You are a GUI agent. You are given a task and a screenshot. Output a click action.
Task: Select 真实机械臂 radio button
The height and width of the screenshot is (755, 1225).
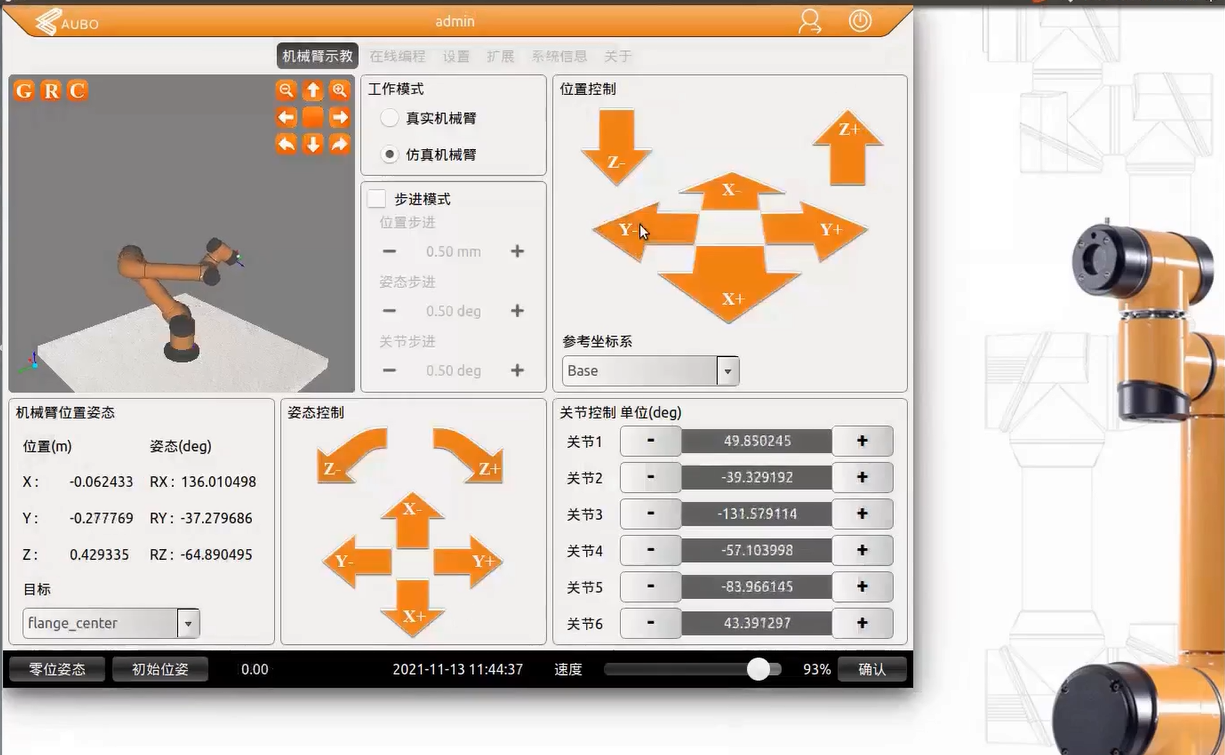pyautogui.click(x=390, y=118)
